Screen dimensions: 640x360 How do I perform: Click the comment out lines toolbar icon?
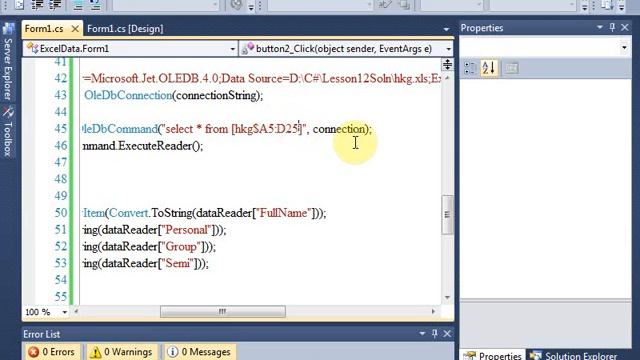click(78, 5)
